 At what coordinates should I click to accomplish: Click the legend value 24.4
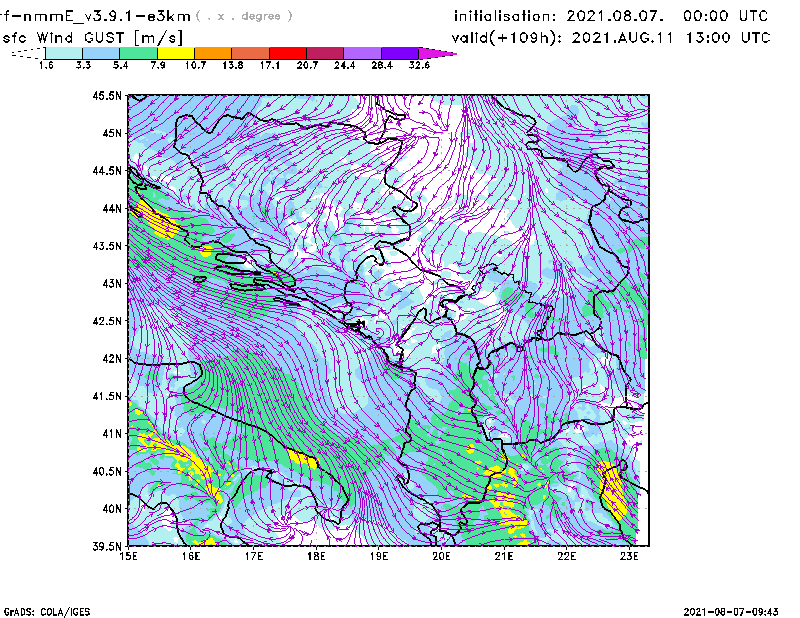click(344, 65)
